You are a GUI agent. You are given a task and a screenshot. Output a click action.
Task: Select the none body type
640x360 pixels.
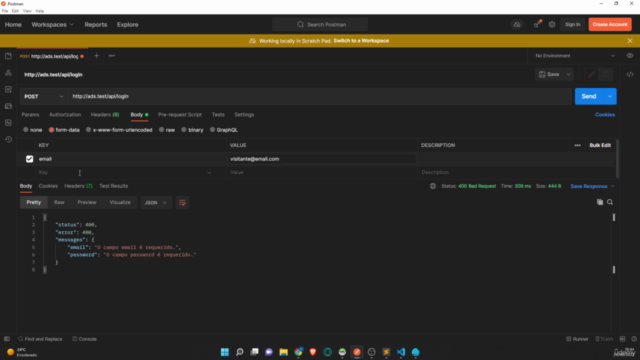(33, 130)
